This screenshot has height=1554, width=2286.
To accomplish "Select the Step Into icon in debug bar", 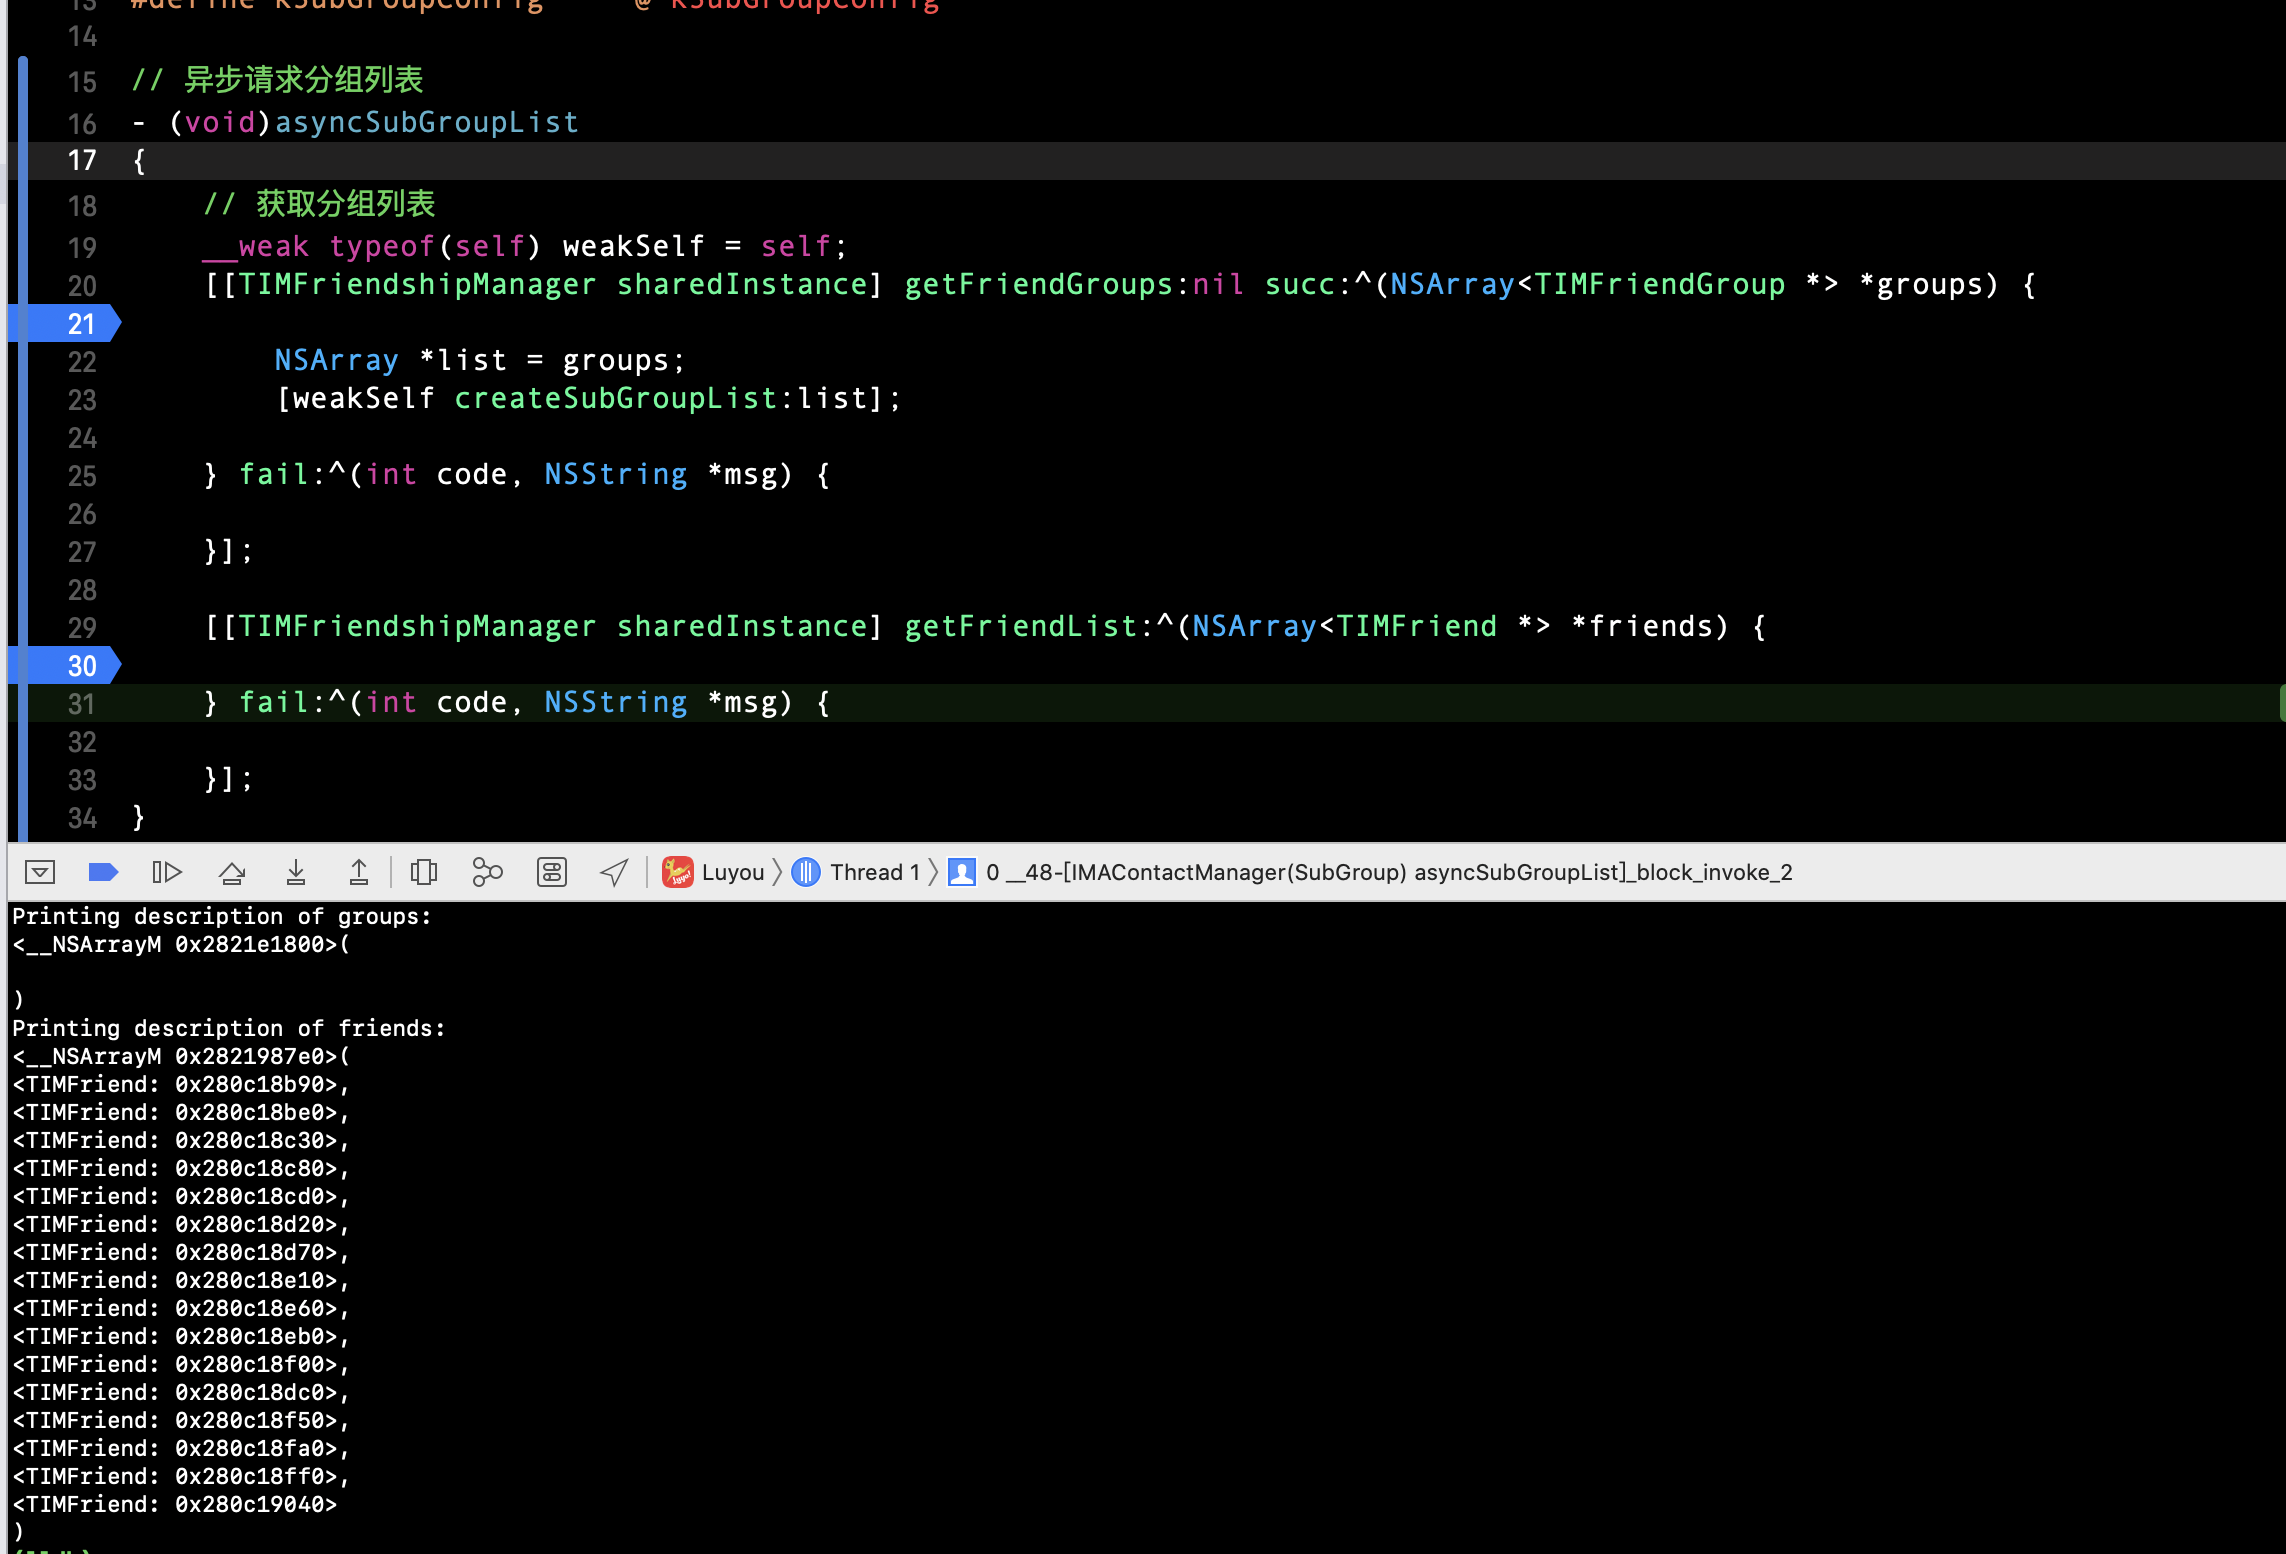I will [x=296, y=872].
